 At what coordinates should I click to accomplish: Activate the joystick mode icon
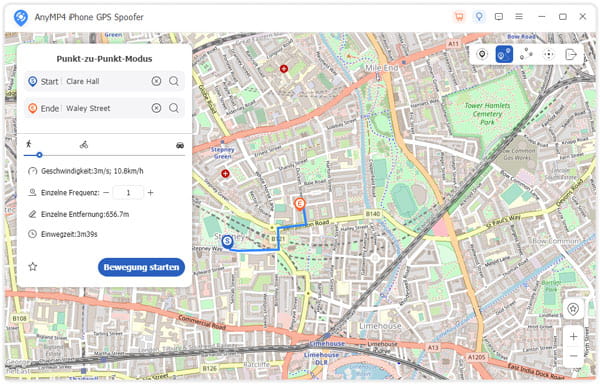point(549,54)
